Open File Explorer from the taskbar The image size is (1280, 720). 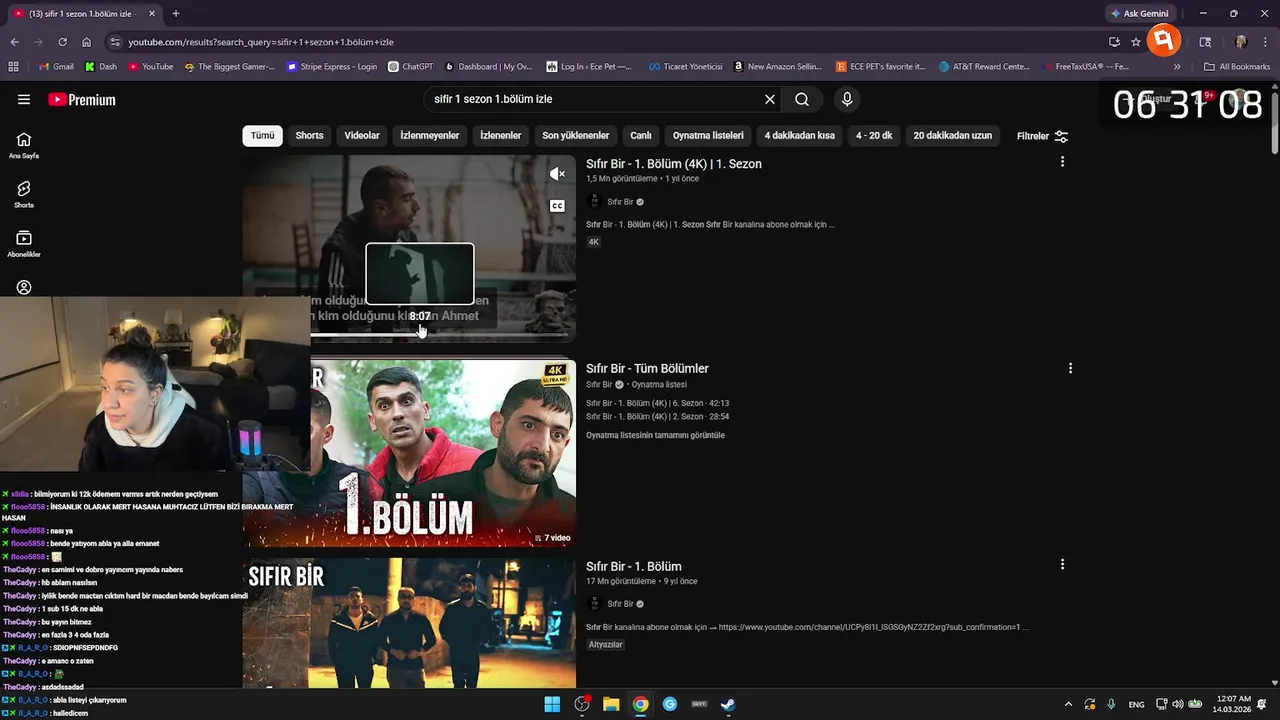click(611, 704)
